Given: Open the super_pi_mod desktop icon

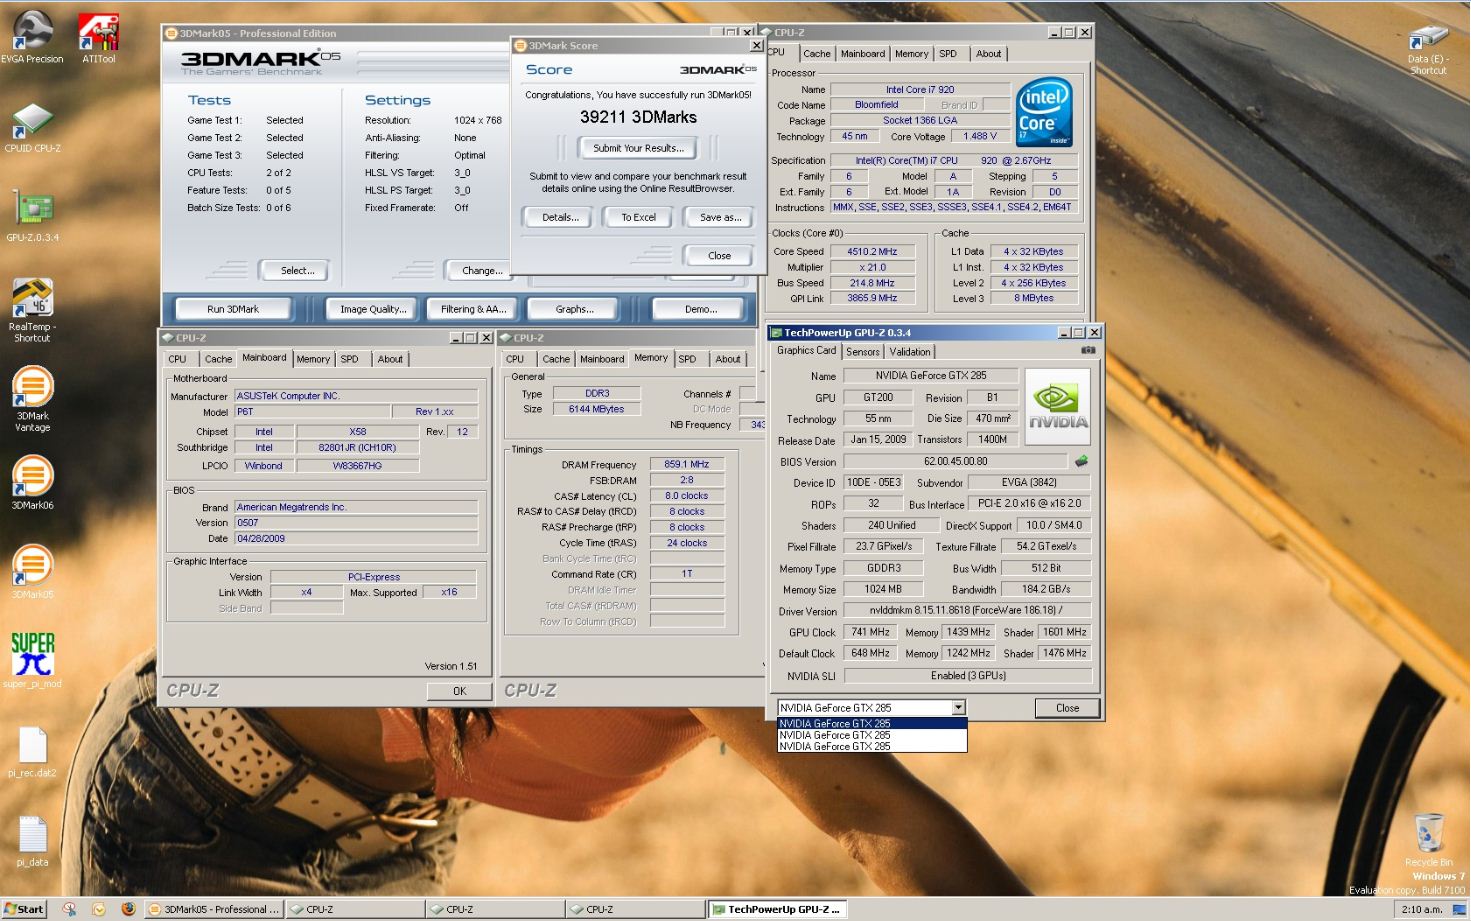Looking at the screenshot, I should pyautogui.click(x=32, y=660).
